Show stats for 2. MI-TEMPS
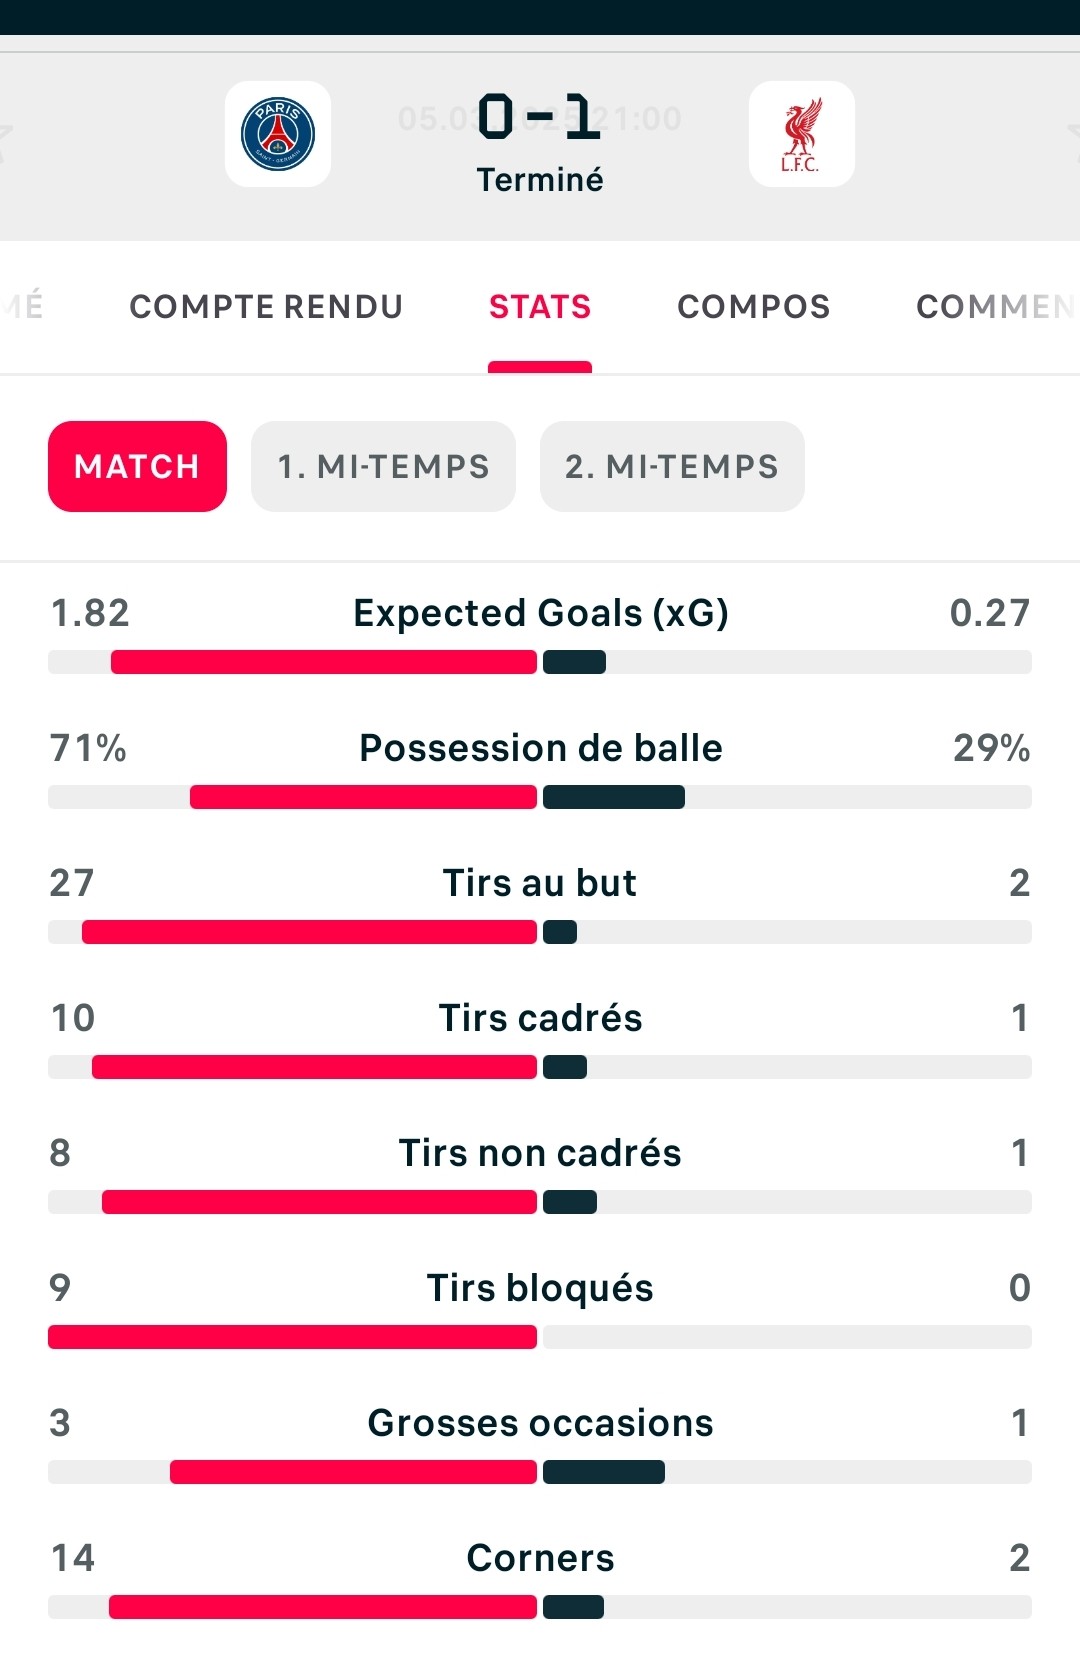This screenshot has width=1080, height=1654. point(672,466)
